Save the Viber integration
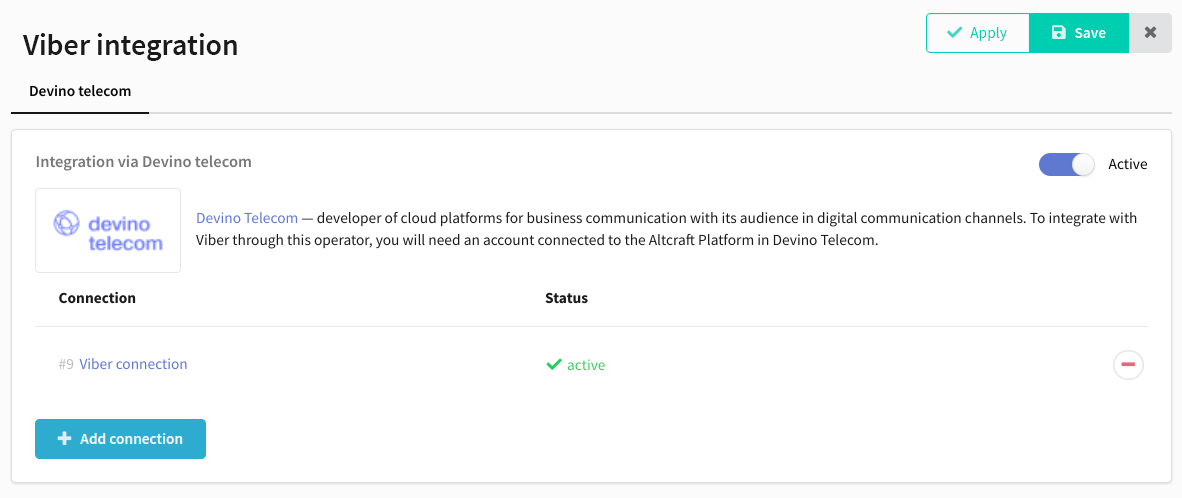Screen dimensions: 1182x498 [x=1079, y=33]
